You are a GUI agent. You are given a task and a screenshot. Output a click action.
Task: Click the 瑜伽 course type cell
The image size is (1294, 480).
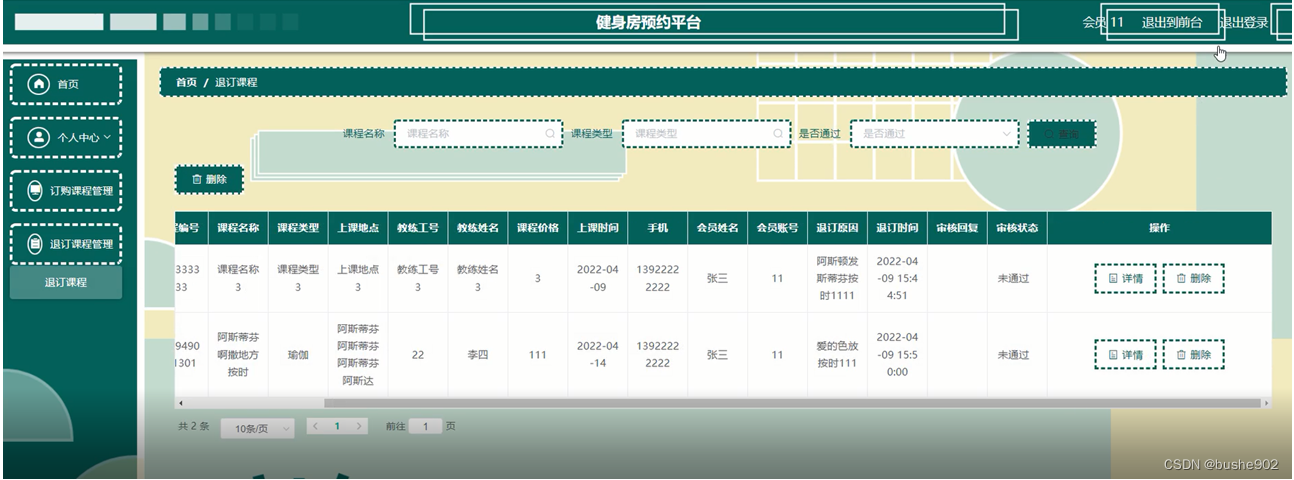tap(298, 354)
